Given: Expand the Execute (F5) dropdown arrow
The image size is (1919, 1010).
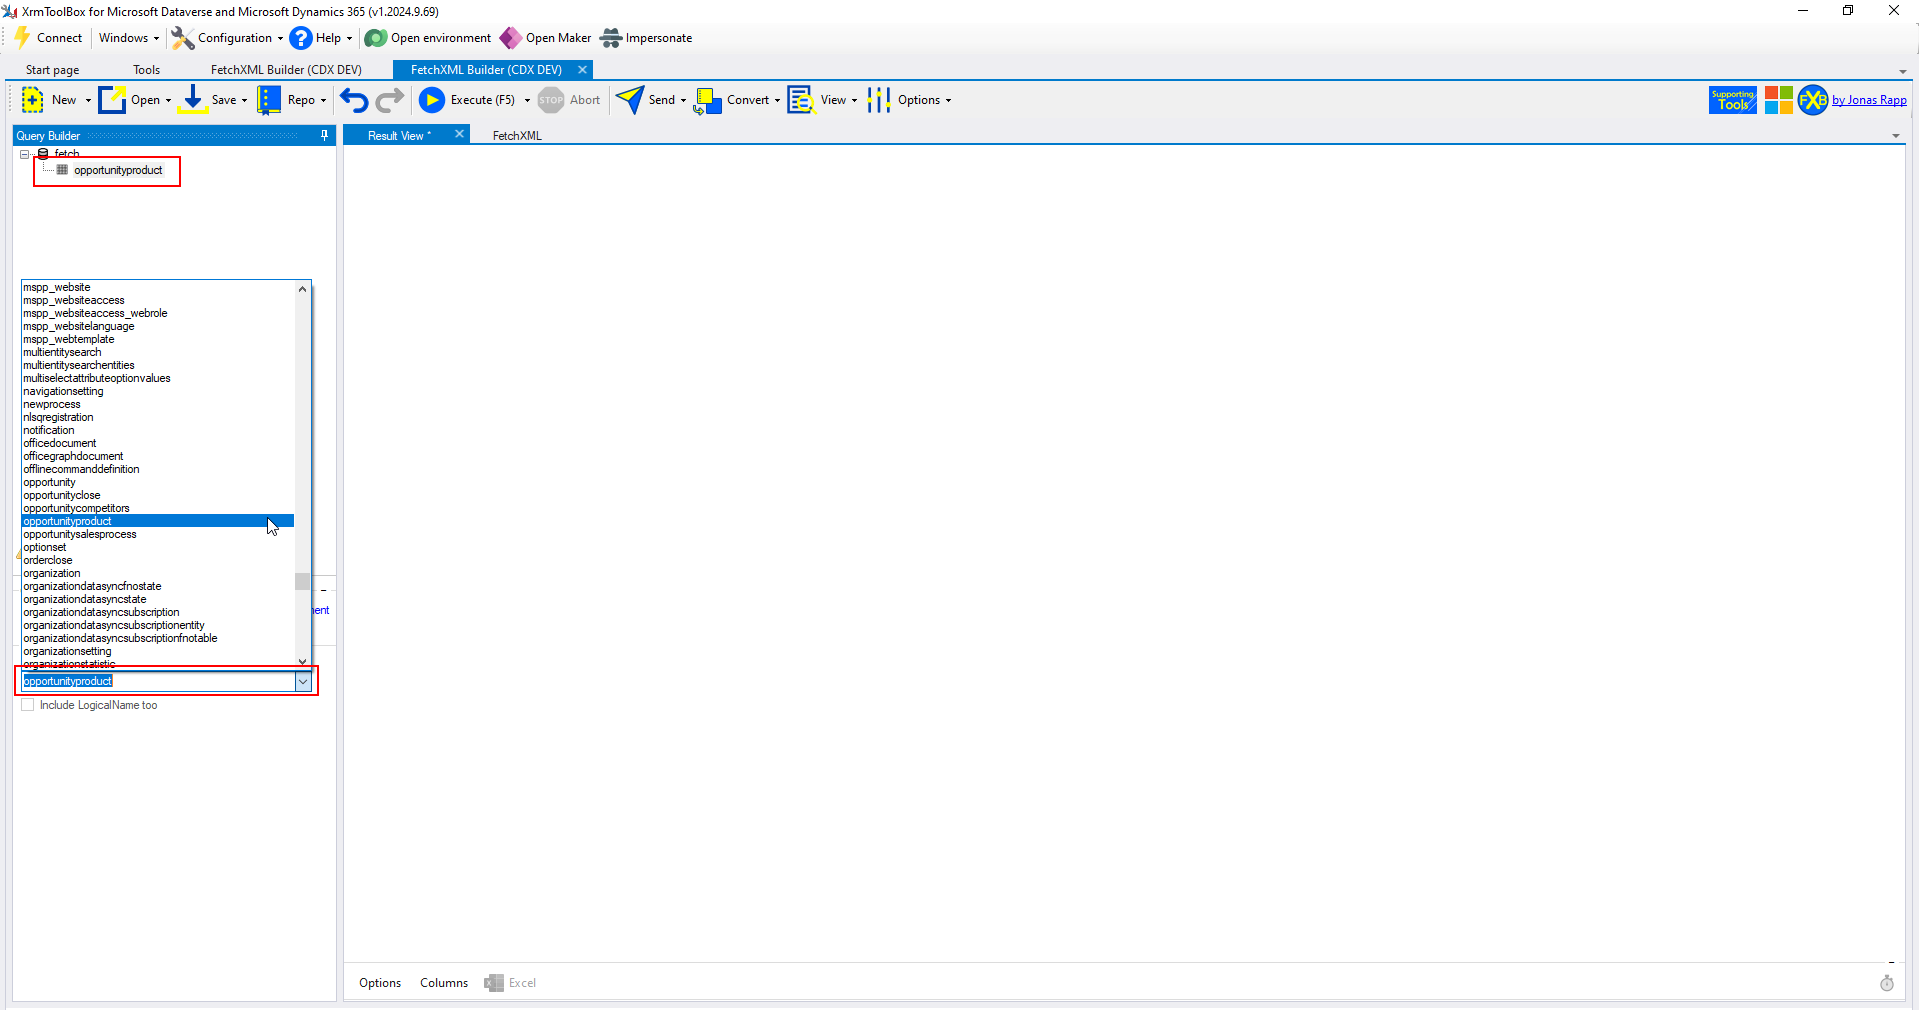Looking at the screenshot, I should [527, 100].
